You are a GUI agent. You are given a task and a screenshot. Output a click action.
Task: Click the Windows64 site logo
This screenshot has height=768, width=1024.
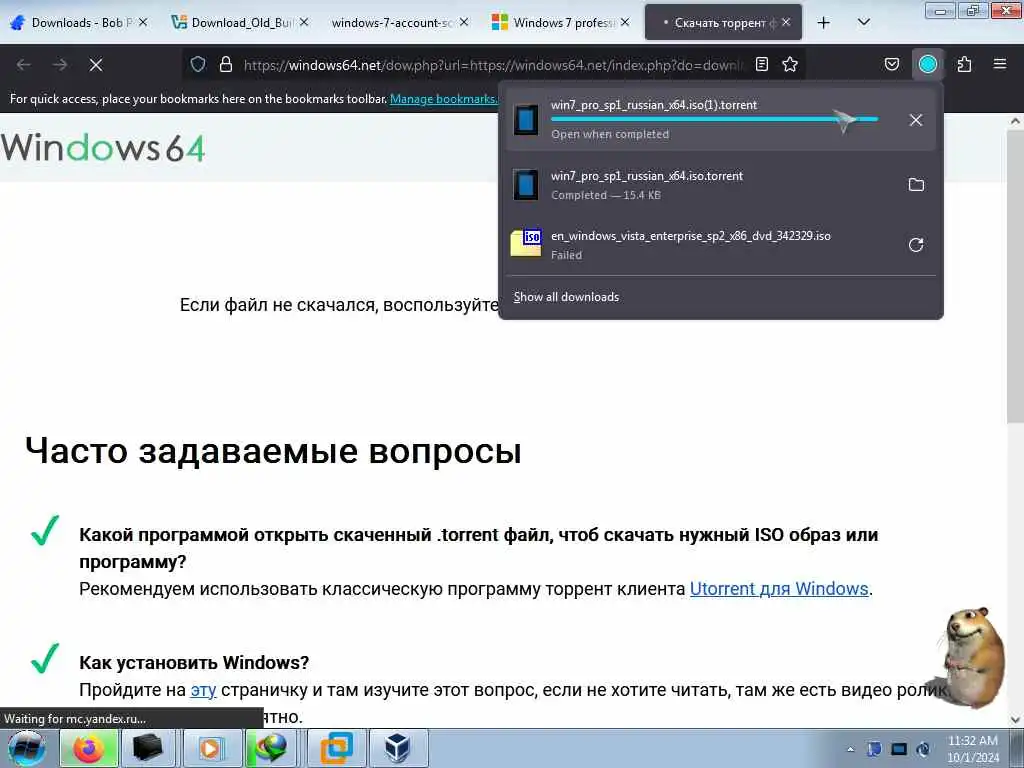(103, 148)
